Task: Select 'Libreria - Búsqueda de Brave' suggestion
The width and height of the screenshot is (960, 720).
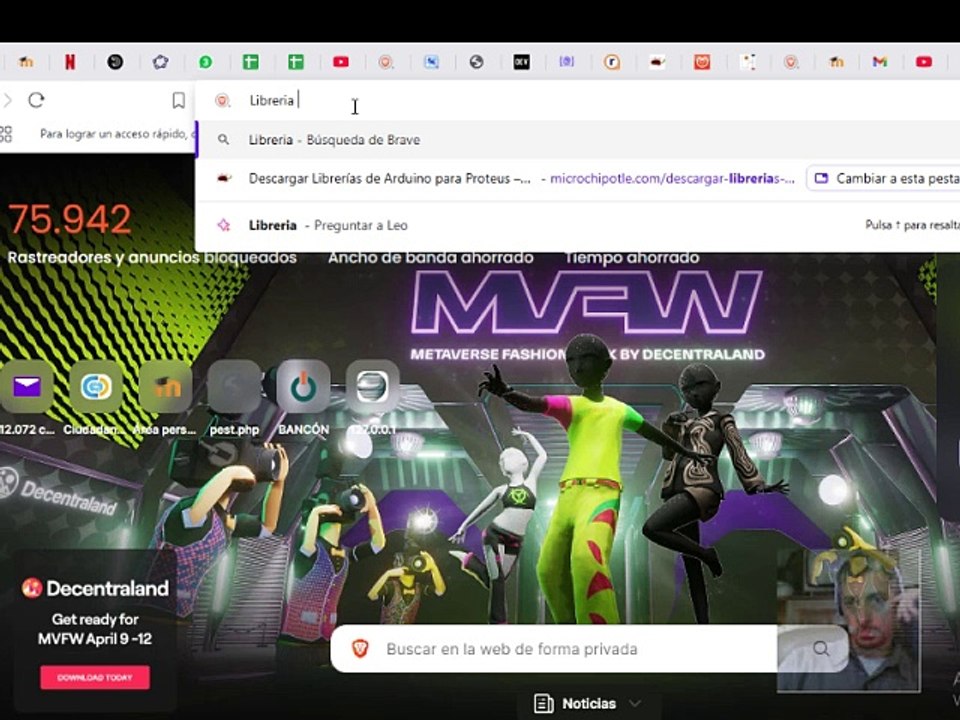Action: [x=578, y=140]
